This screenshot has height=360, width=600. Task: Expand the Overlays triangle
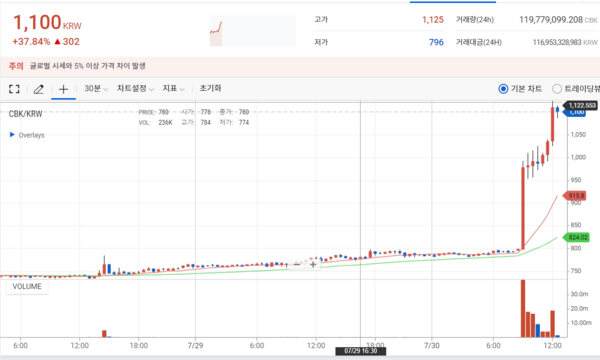point(12,135)
